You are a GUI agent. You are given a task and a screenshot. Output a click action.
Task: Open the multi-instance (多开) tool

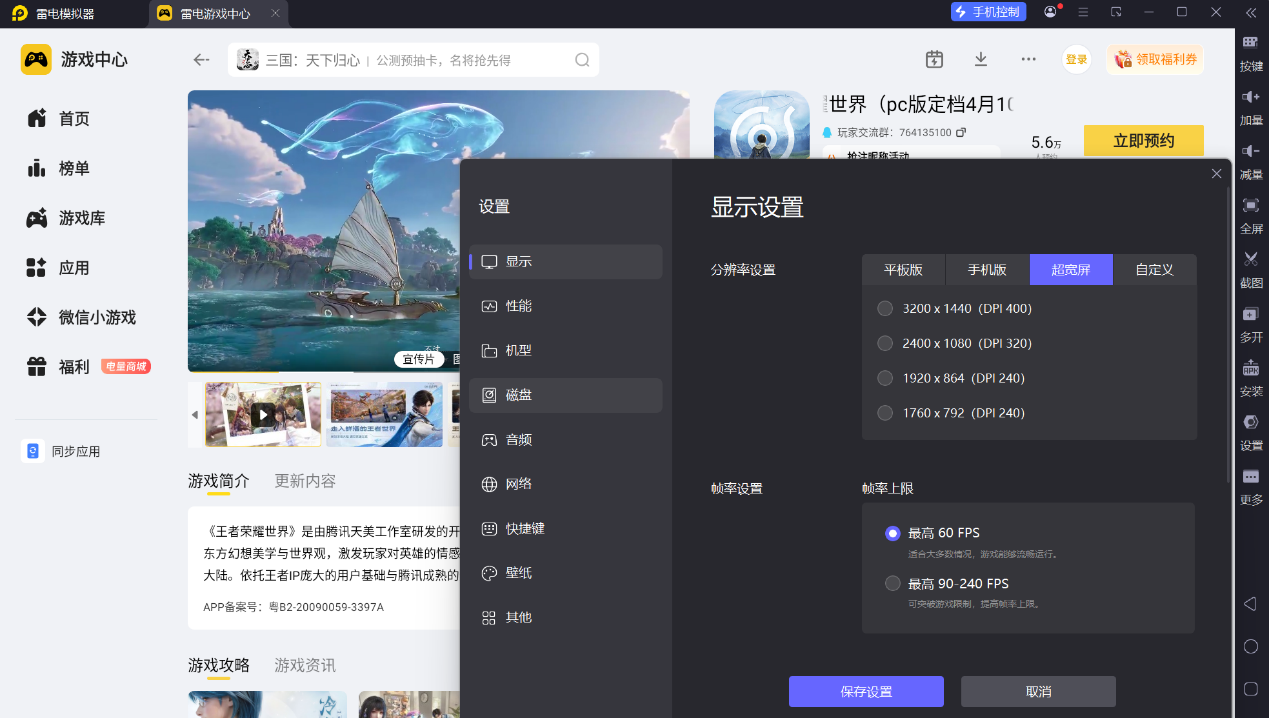point(1250,314)
